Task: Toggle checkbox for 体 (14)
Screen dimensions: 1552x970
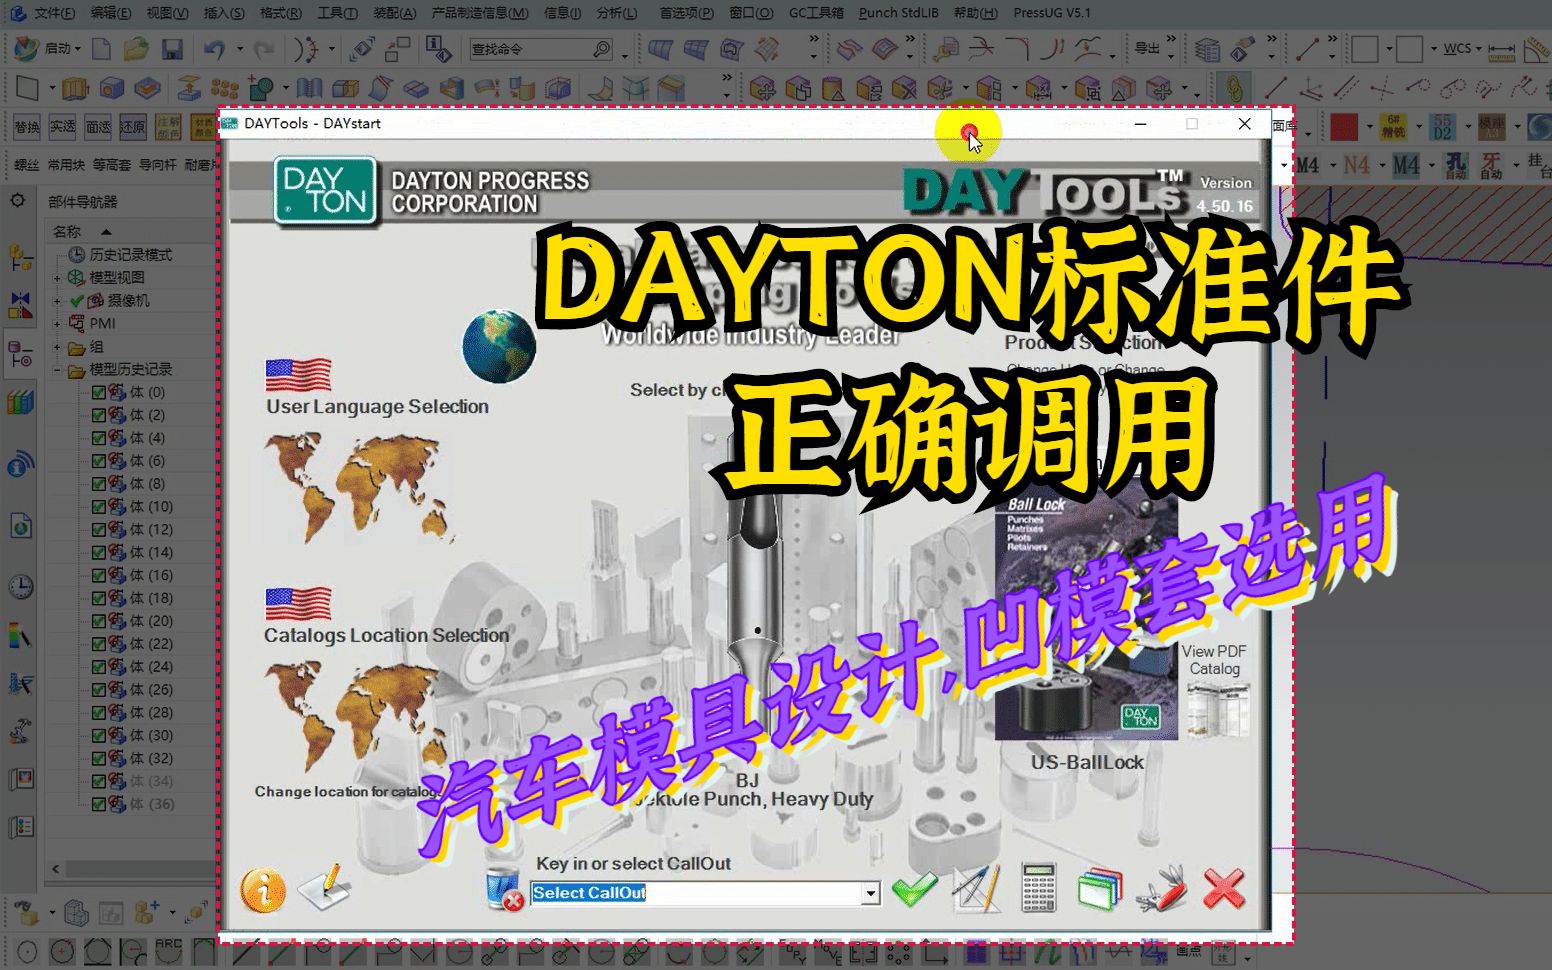Action: [x=99, y=553]
